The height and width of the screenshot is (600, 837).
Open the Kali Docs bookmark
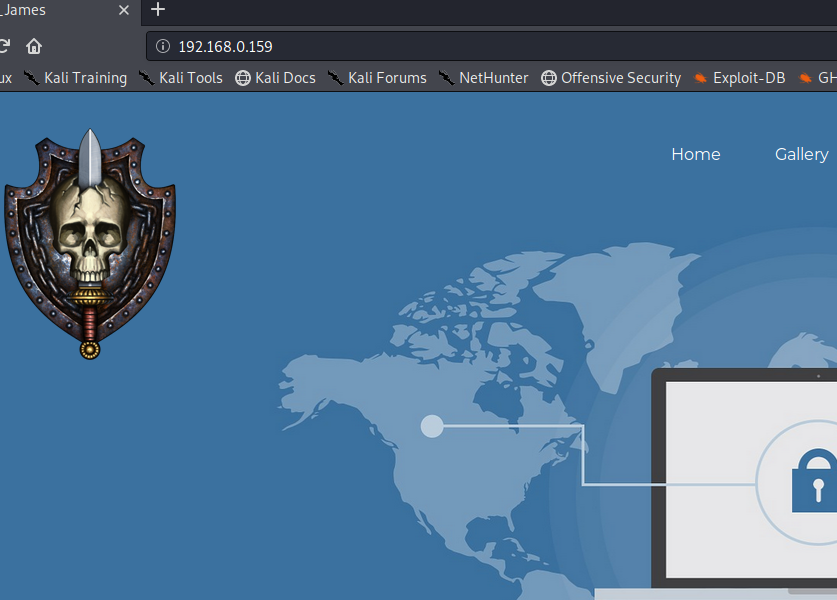pyautogui.click(x=275, y=78)
